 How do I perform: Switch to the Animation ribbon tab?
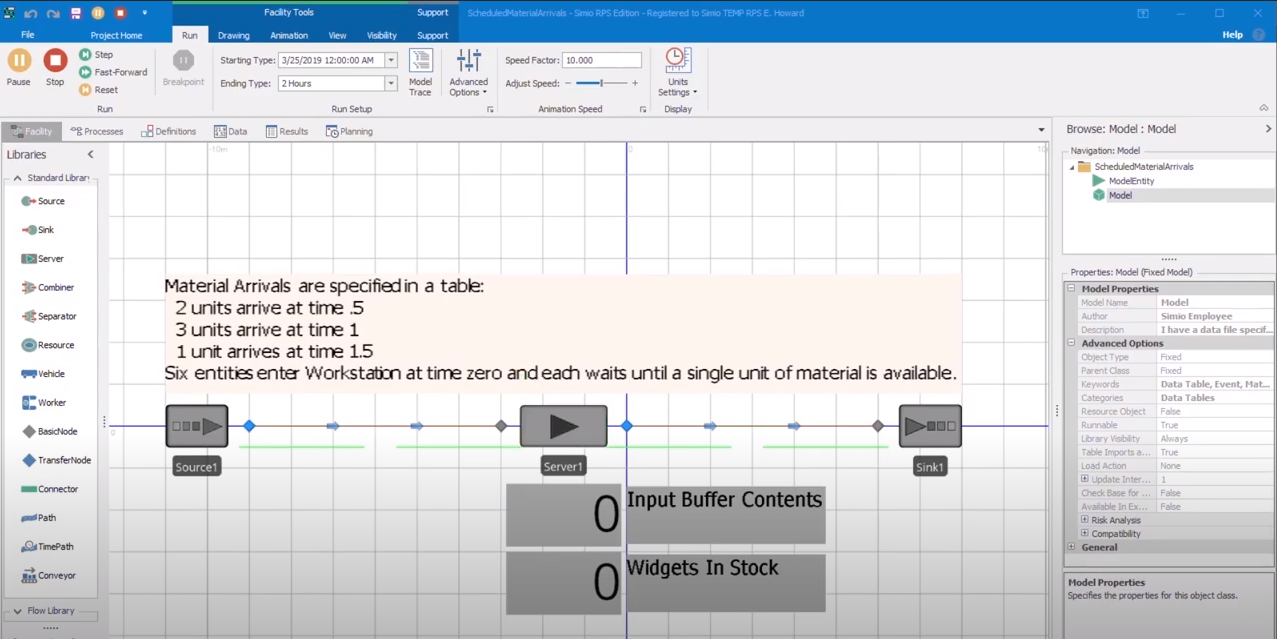click(289, 35)
